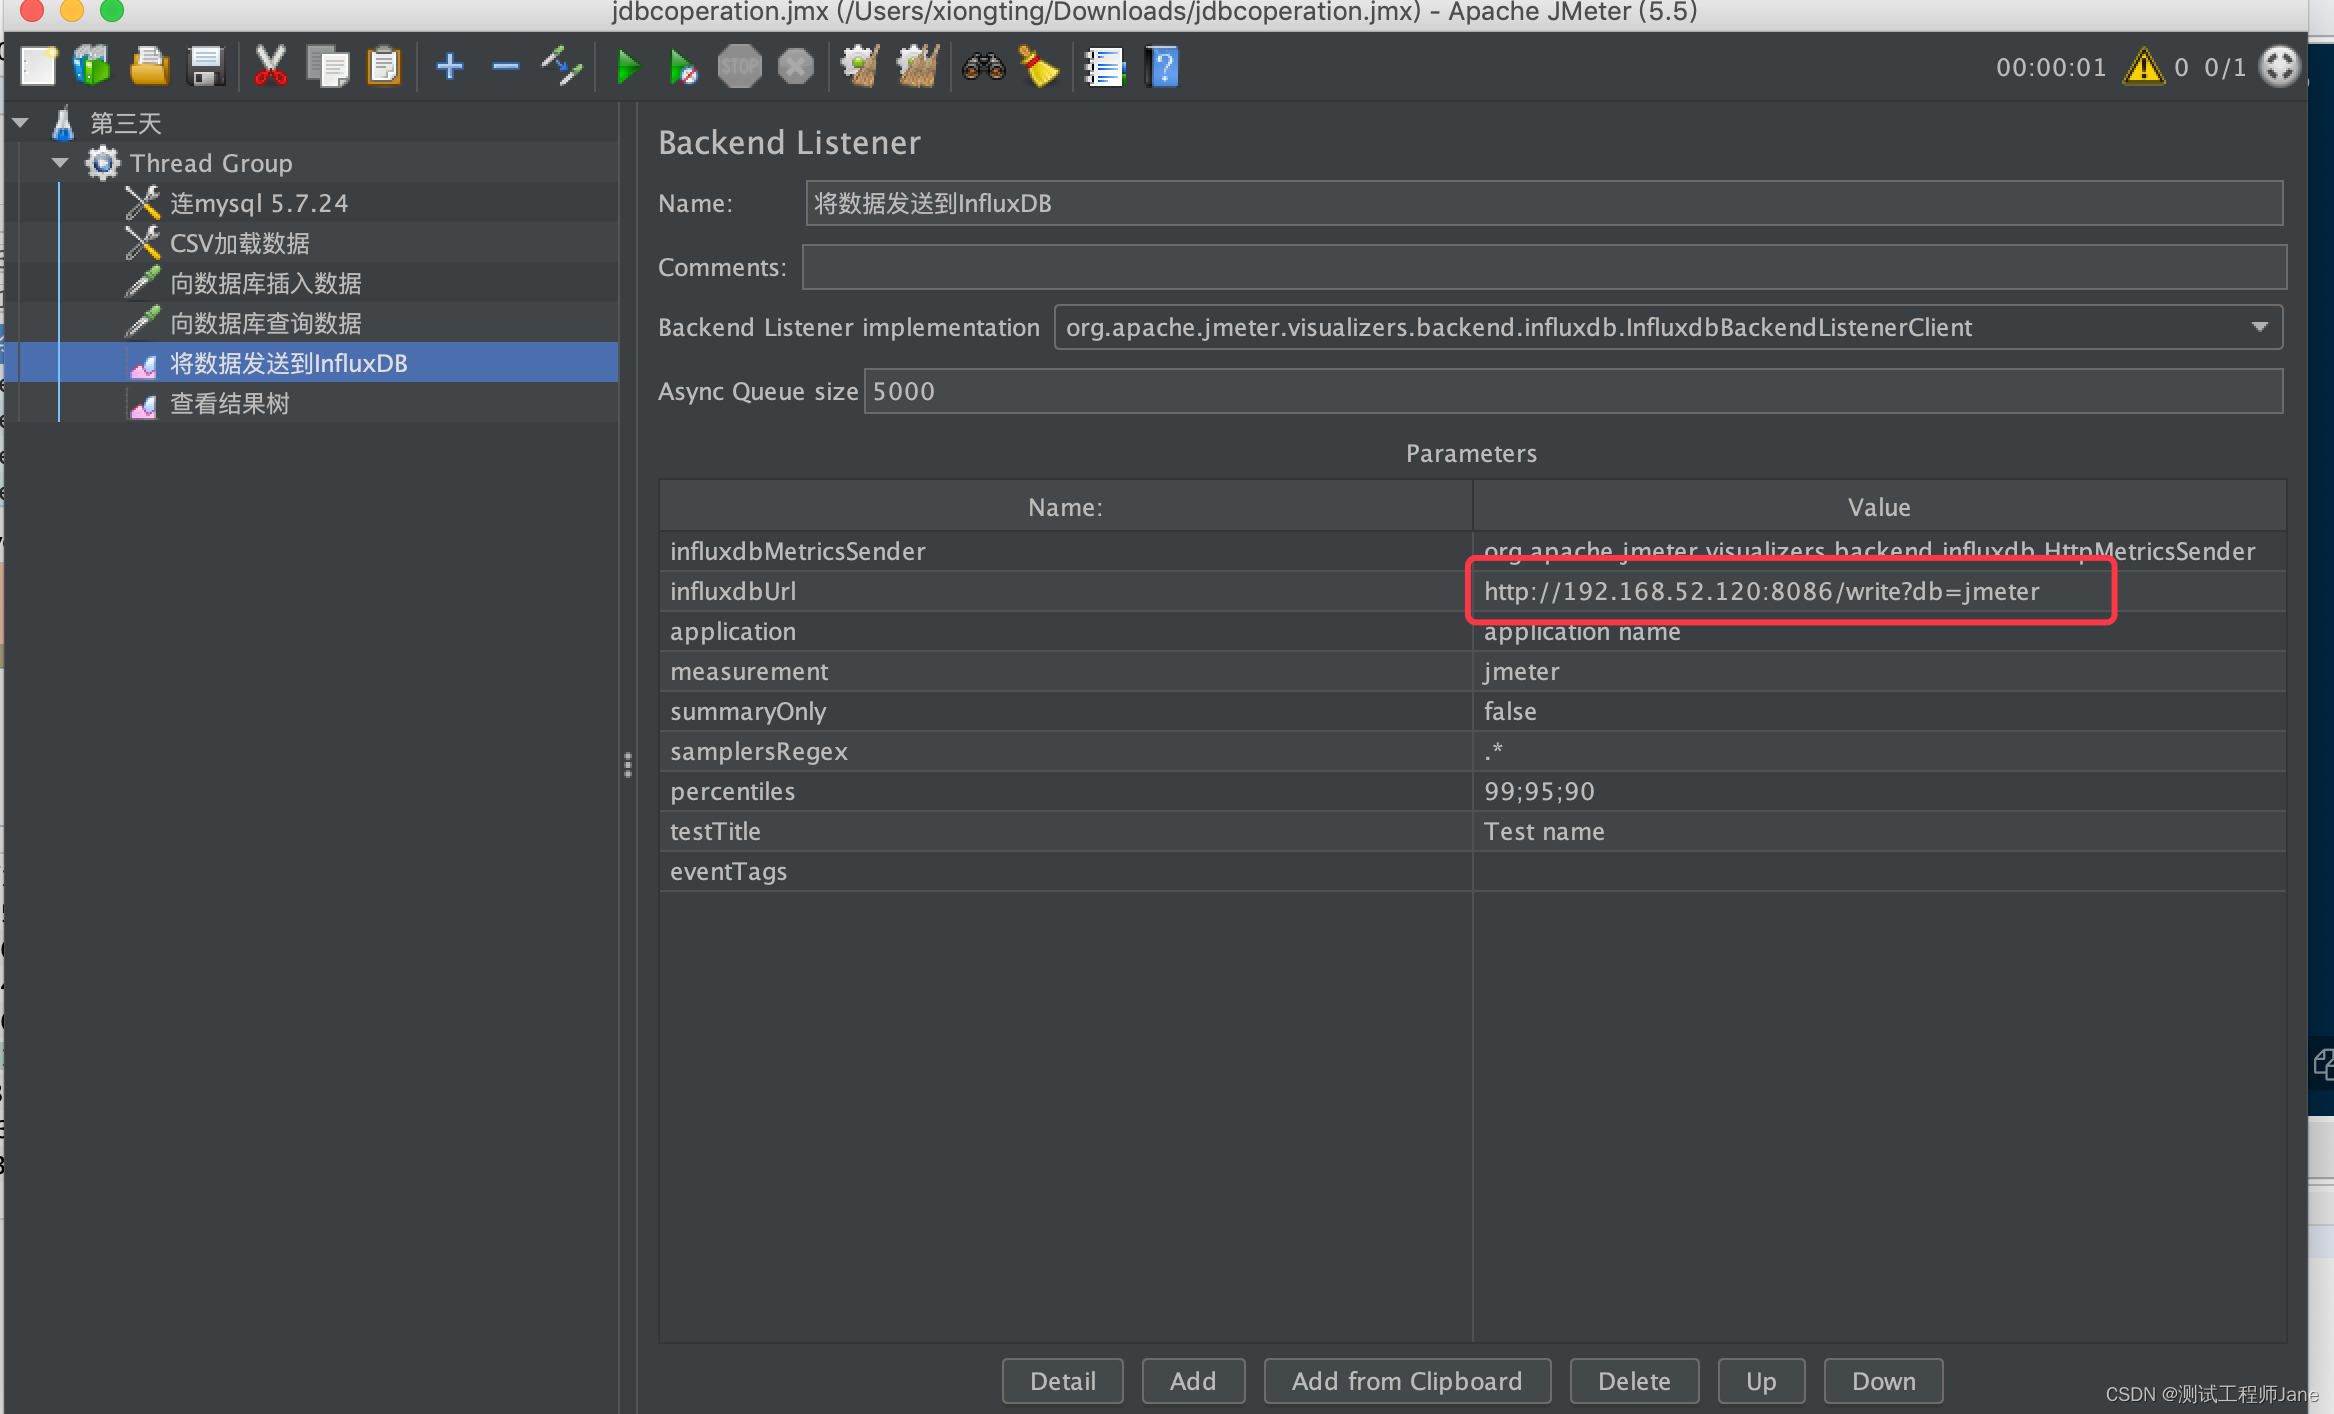Viewport: 2334px width, 1414px height.
Task: Click the remote engine status icon
Action: 2280,67
